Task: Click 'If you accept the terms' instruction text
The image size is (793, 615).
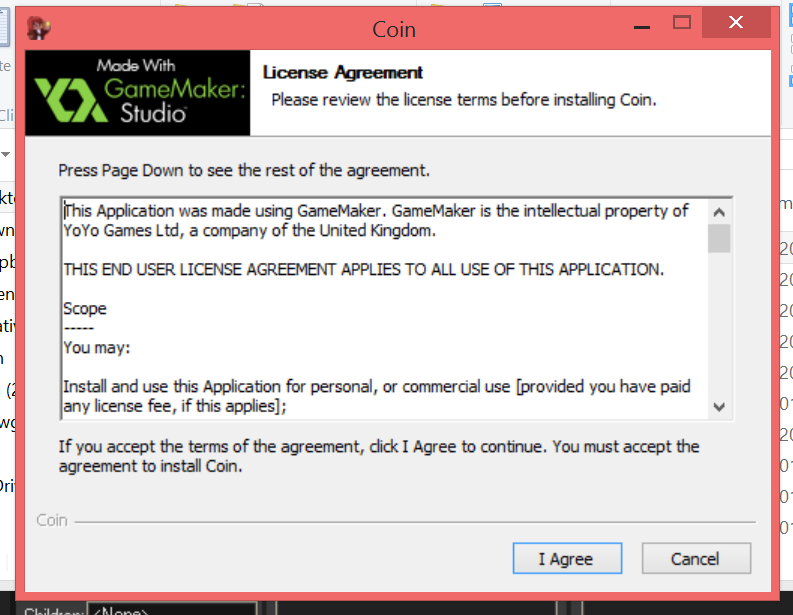Action: pos(379,456)
